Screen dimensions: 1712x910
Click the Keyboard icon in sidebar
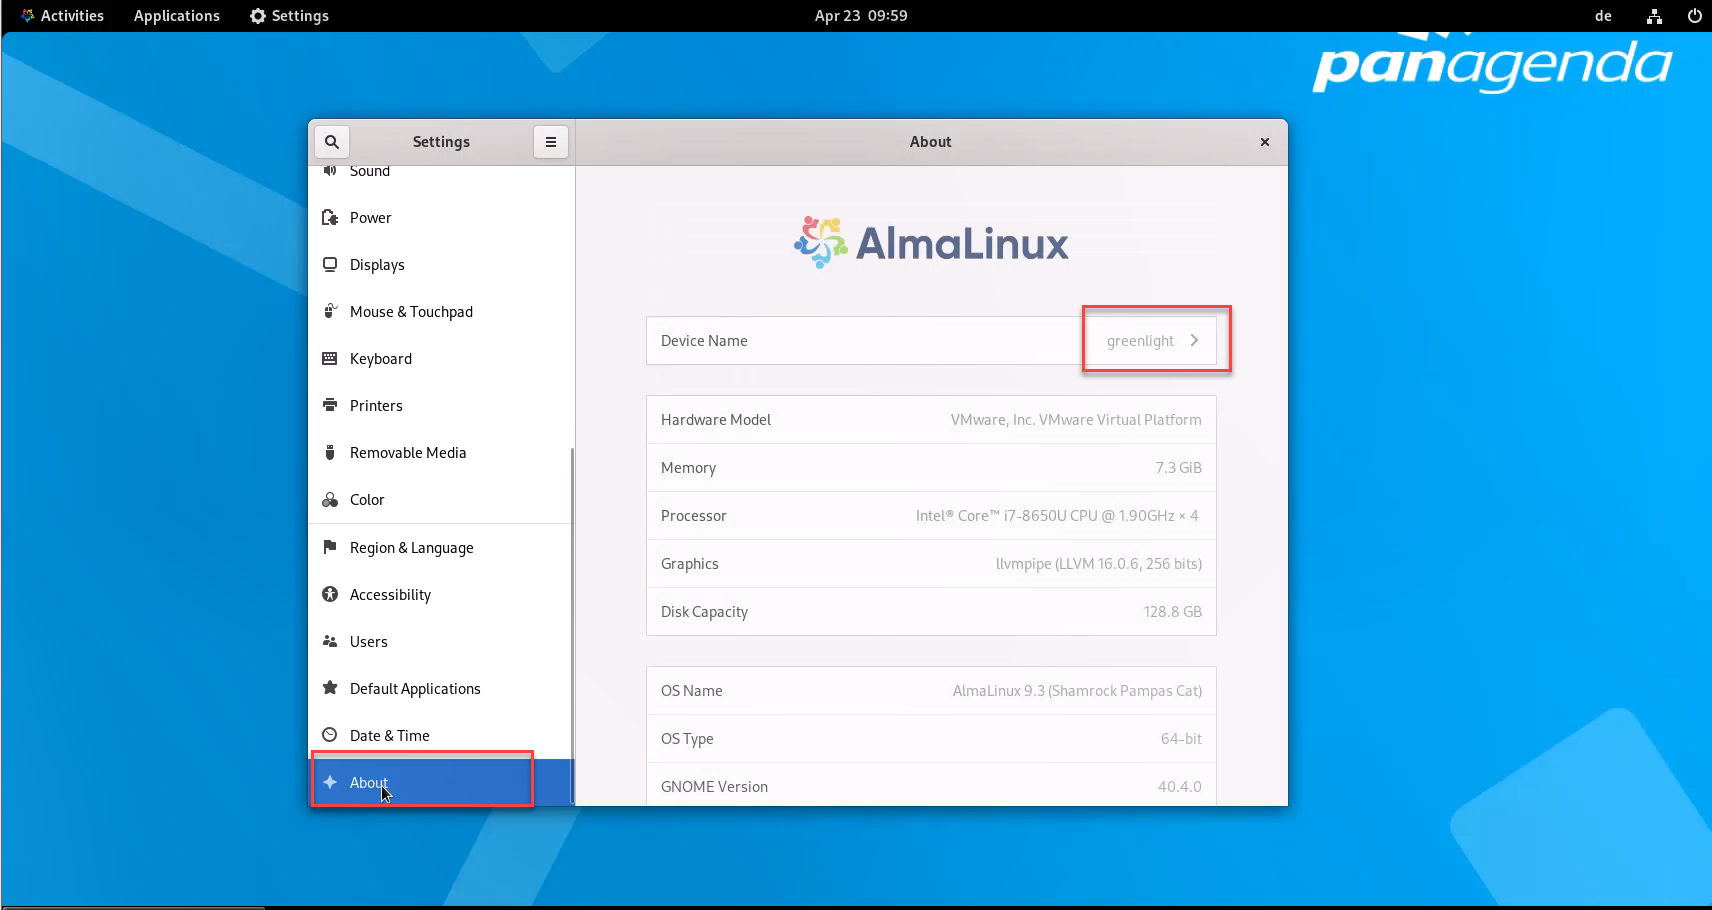point(330,359)
